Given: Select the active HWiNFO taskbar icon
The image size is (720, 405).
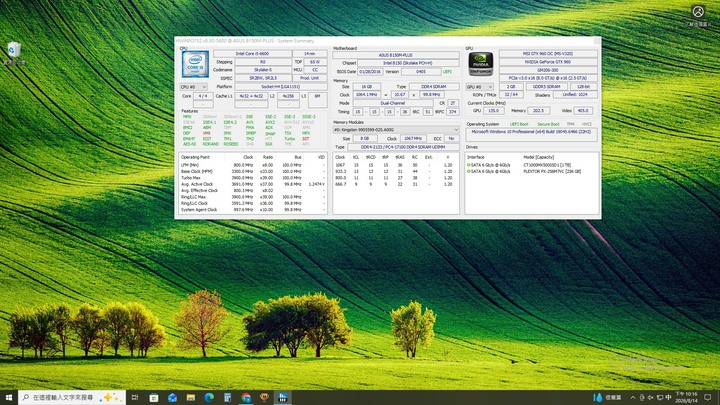Looking at the screenshot, I should tap(282, 397).
